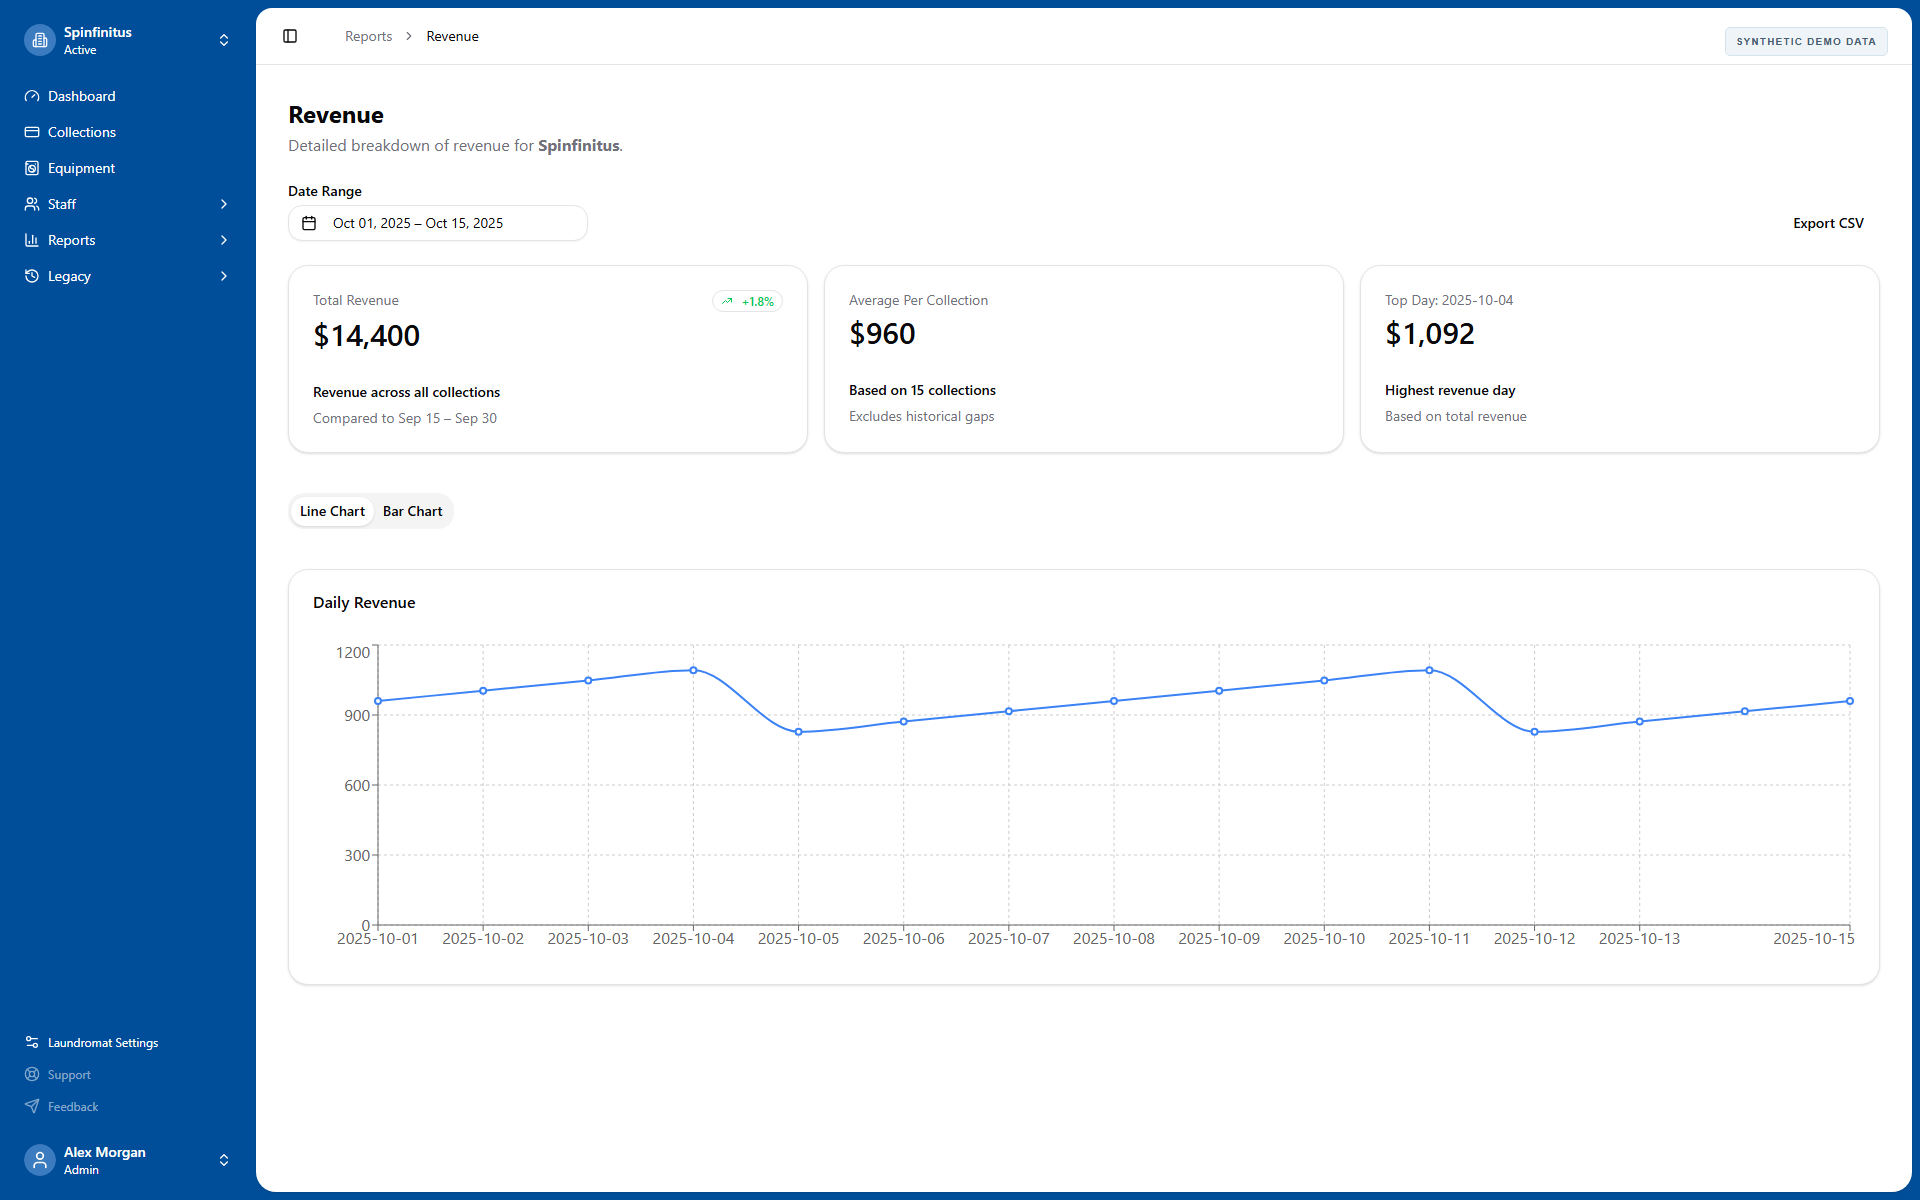Image resolution: width=1920 pixels, height=1200 pixels.
Task: Click the Collections card icon
Action: tap(32, 132)
